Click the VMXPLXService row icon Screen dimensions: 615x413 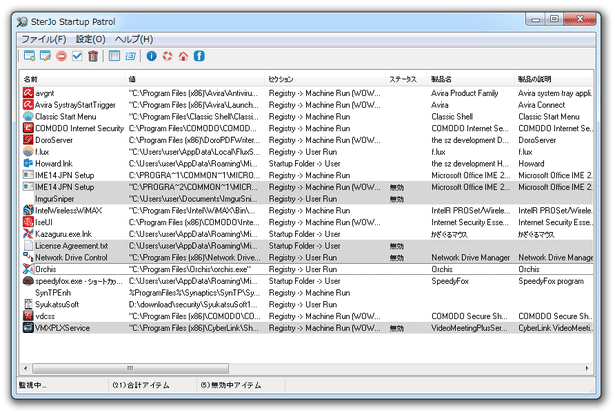[x=28, y=328]
